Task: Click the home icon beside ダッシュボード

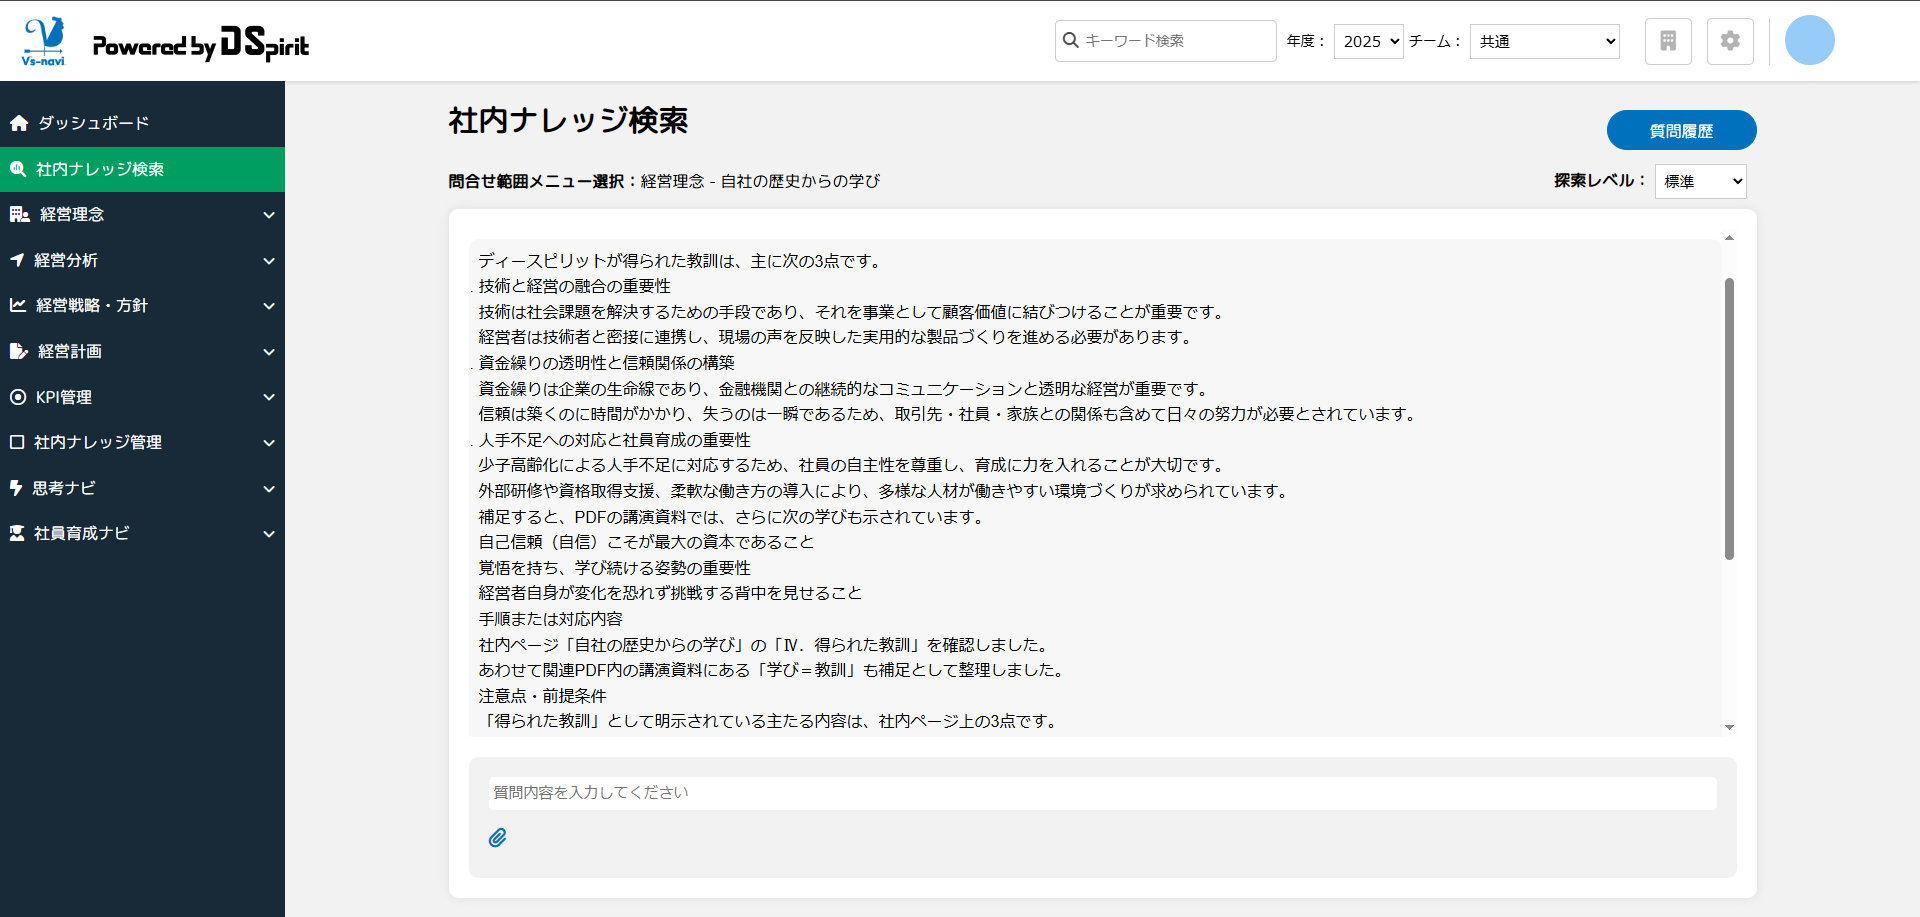Action: pos(19,123)
